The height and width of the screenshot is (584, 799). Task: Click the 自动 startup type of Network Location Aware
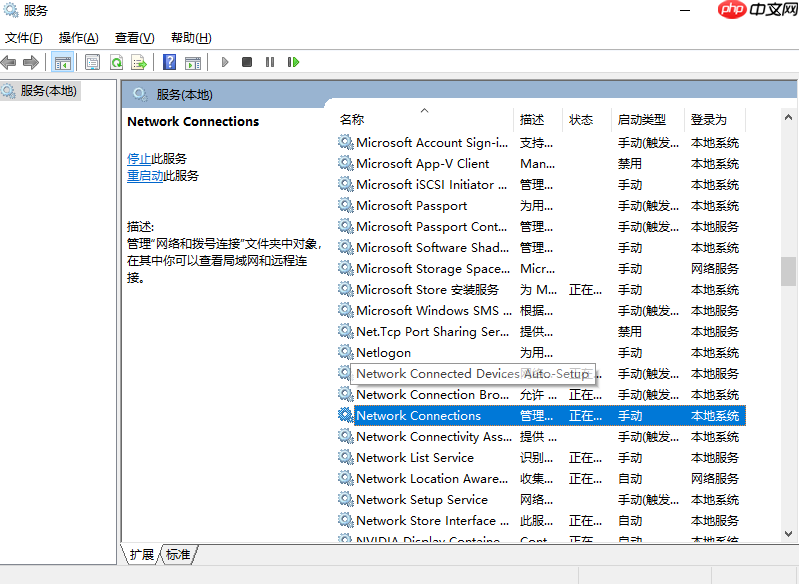pyautogui.click(x=630, y=479)
